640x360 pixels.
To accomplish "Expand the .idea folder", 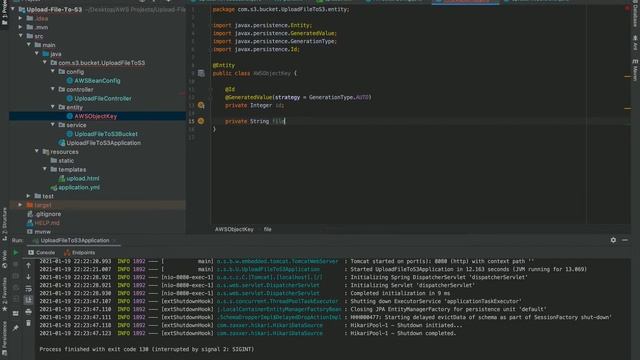I will pyautogui.click(x=20, y=18).
